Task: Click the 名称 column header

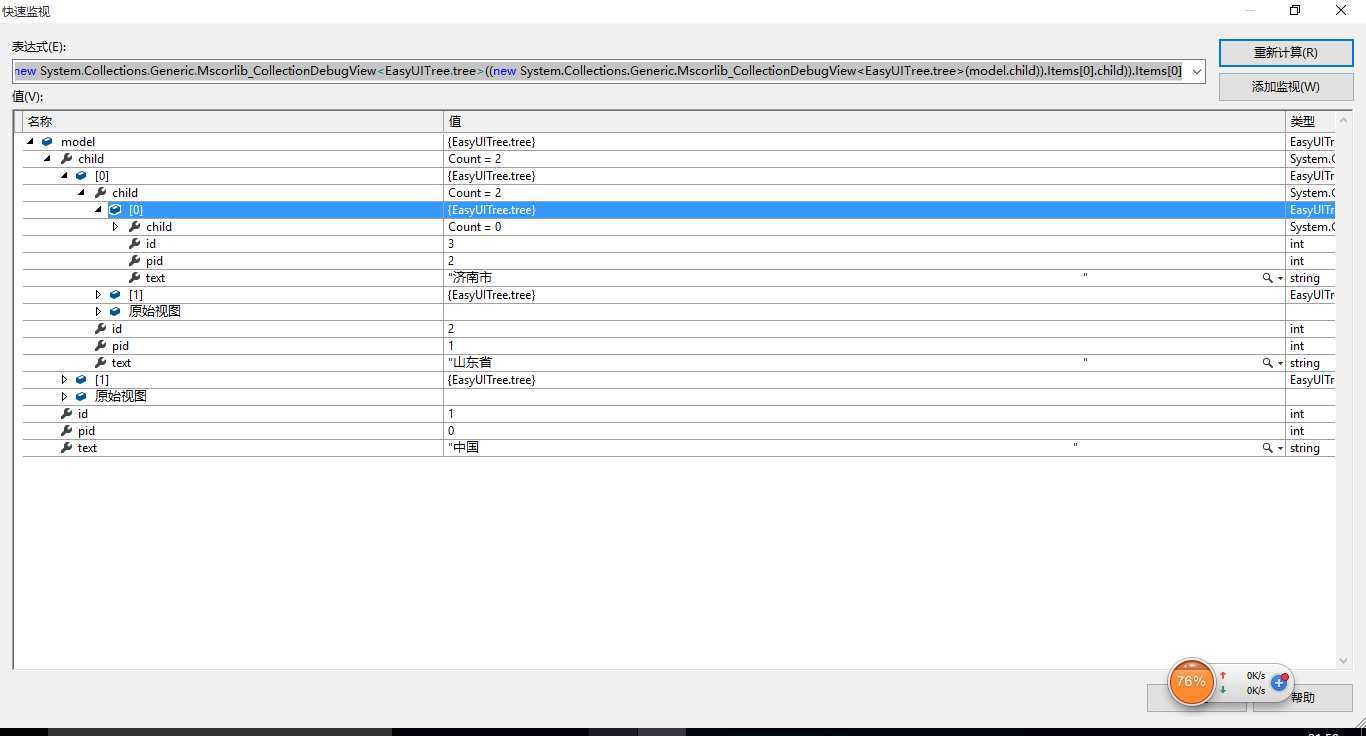Action: [x=233, y=121]
